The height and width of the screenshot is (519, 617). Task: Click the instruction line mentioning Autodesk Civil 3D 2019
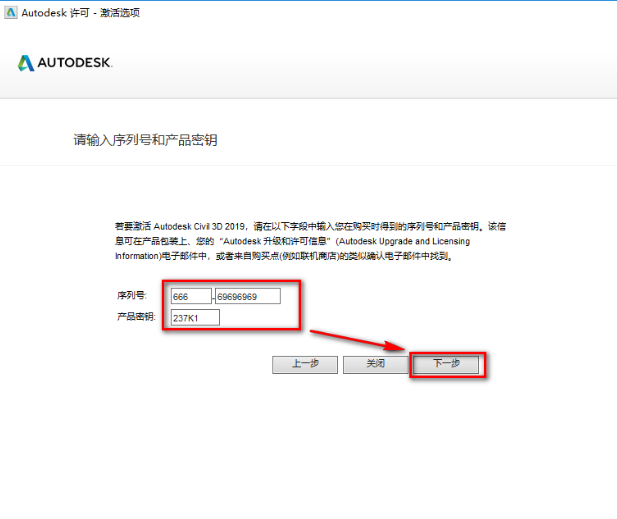(x=310, y=226)
